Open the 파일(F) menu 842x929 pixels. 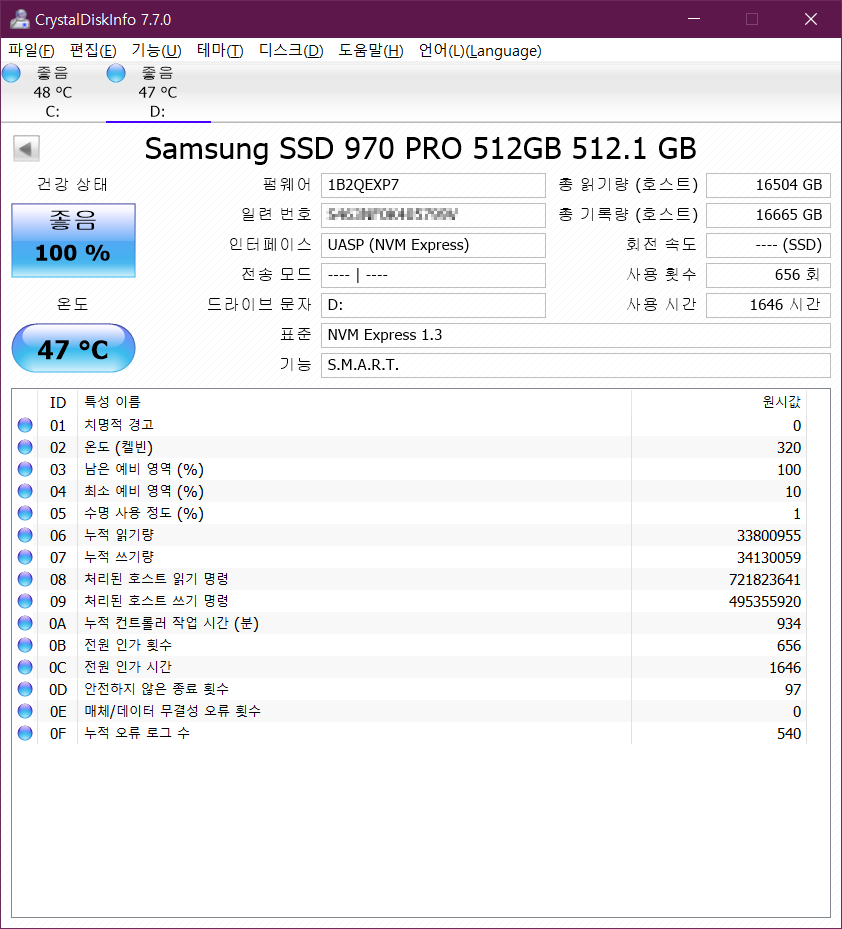(x=31, y=50)
